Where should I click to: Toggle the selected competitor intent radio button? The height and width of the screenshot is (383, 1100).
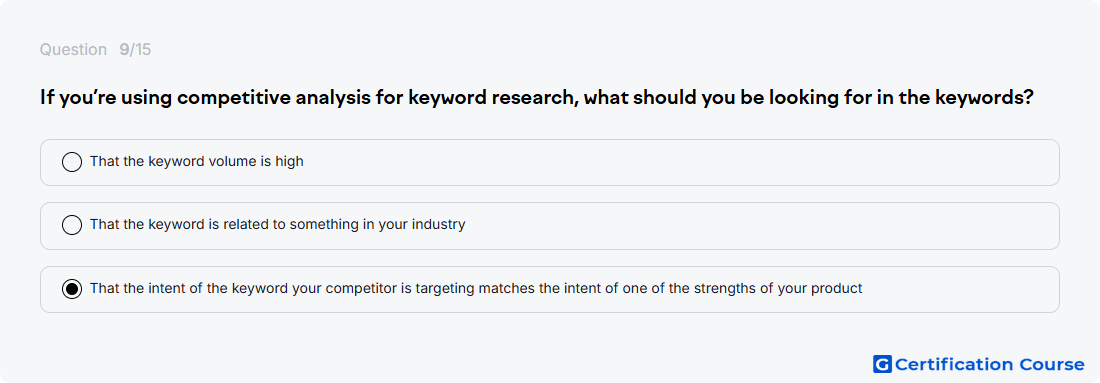[72, 288]
